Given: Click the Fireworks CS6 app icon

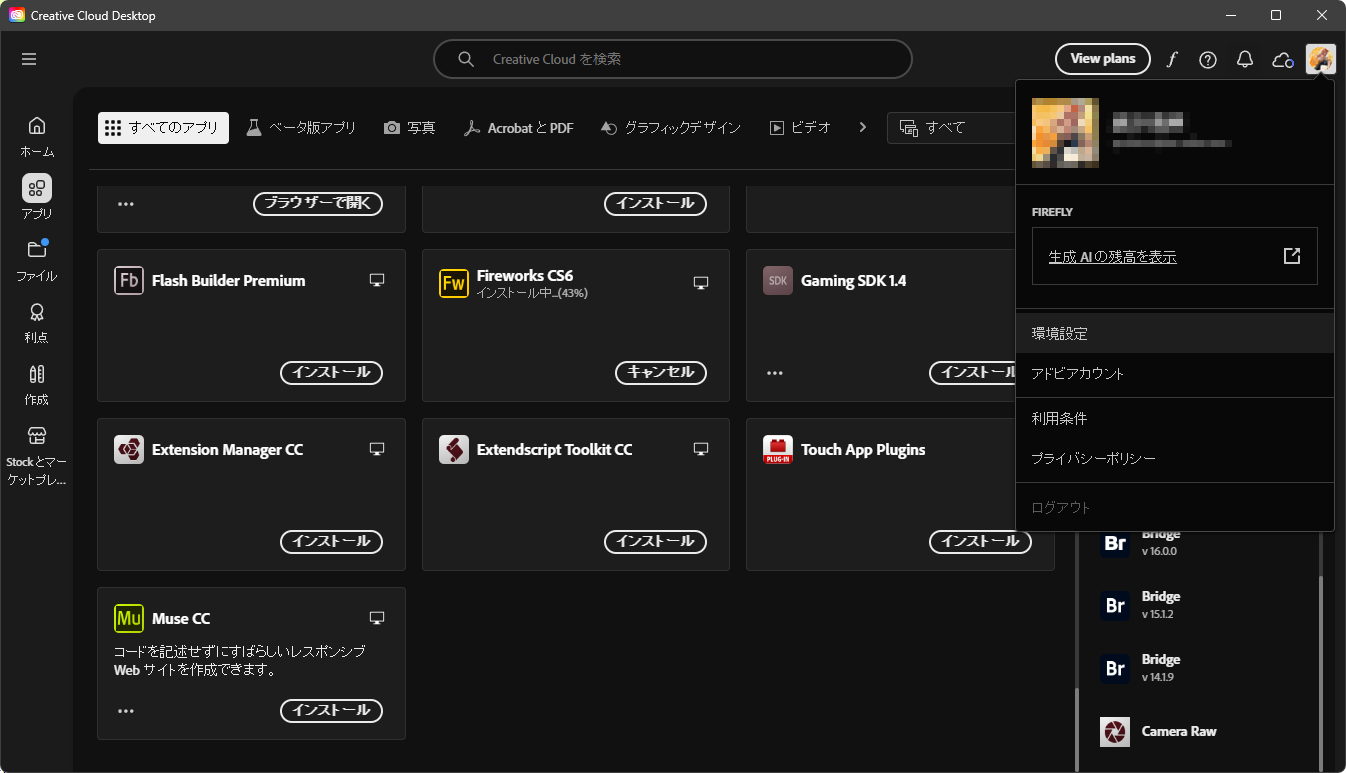Looking at the screenshot, I should pos(454,283).
